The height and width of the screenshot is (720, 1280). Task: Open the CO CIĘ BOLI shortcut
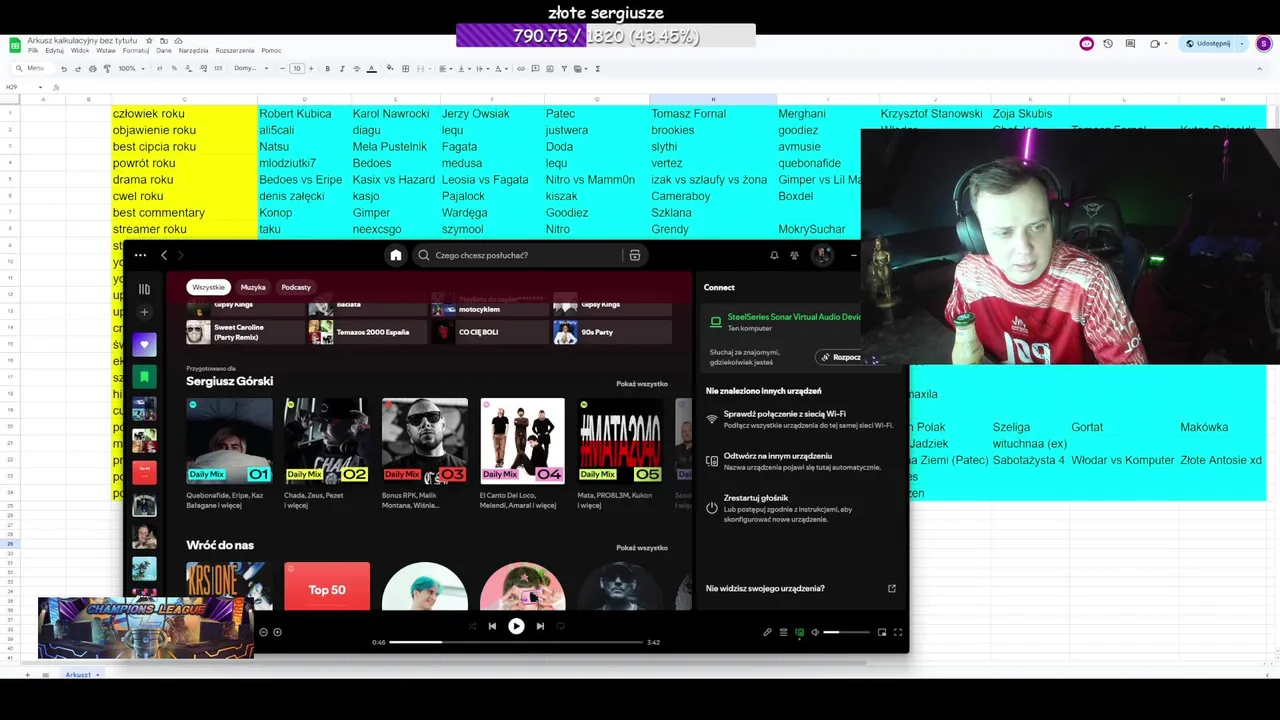[x=489, y=332]
